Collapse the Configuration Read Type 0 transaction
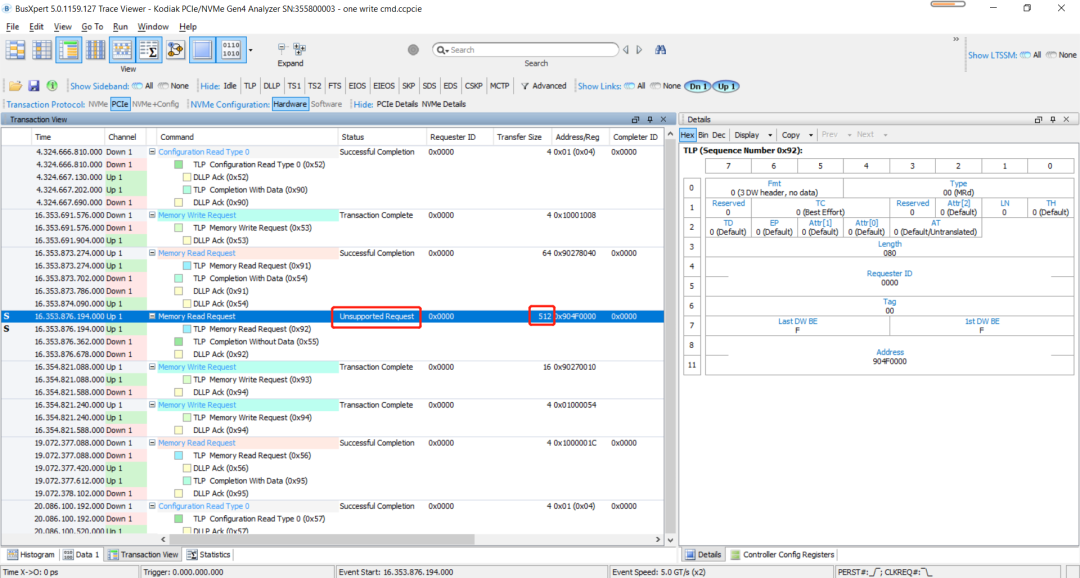This screenshot has height=578, width=1080. [152, 152]
